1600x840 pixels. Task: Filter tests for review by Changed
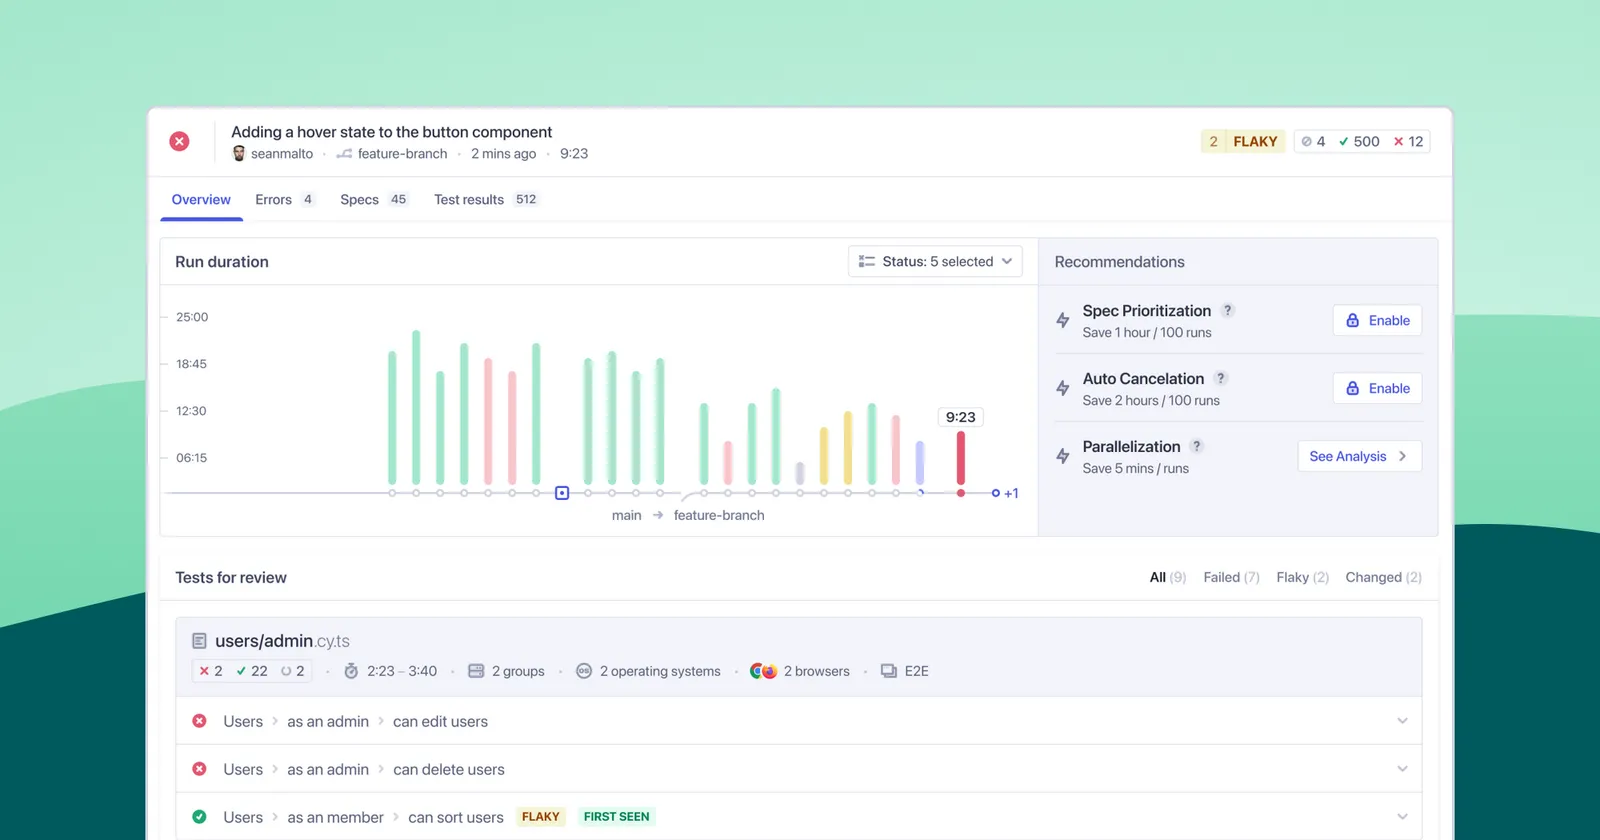[1382, 577]
